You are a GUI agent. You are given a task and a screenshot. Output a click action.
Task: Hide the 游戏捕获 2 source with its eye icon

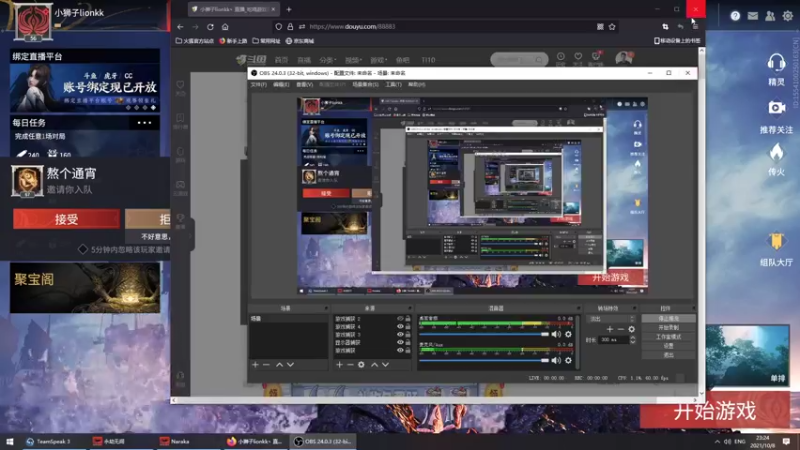[x=400, y=319]
